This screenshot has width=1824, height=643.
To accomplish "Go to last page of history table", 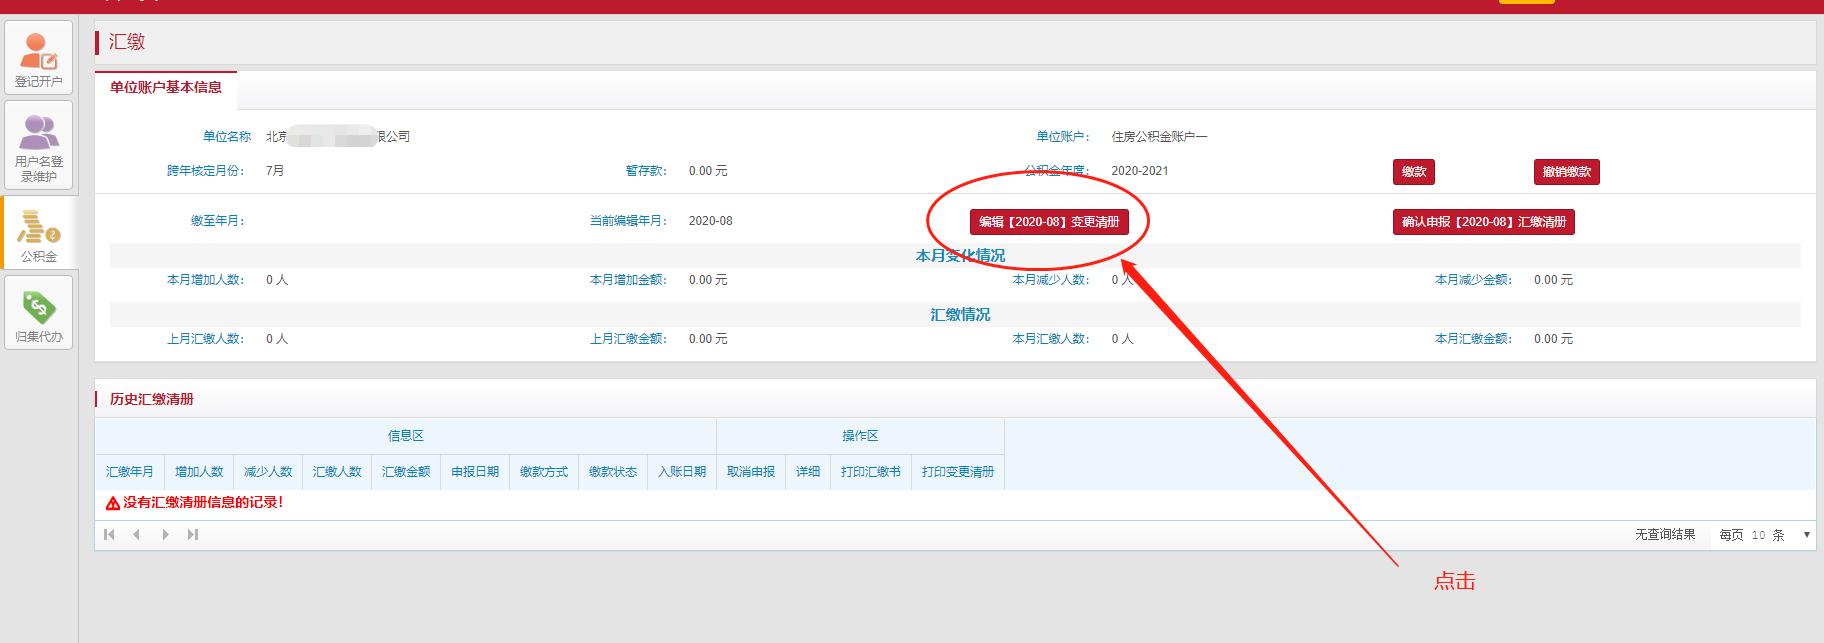I will click(193, 534).
